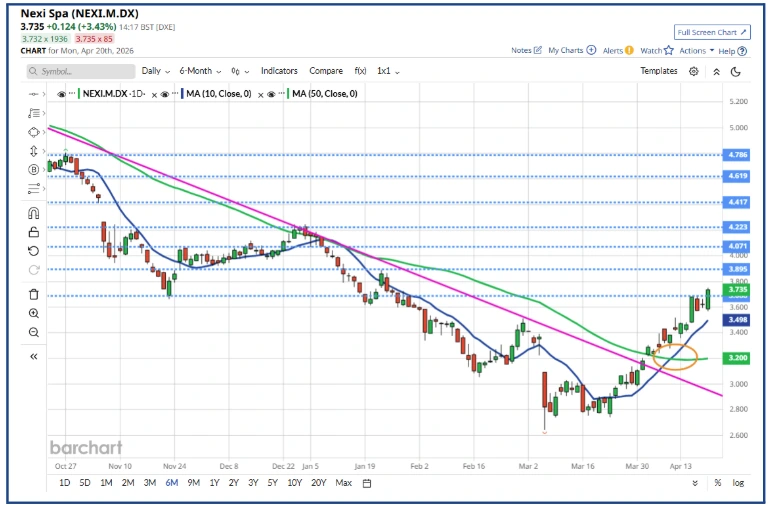Select the 10Y range
The height and width of the screenshot is (505, 768).
tap(294, 483)
